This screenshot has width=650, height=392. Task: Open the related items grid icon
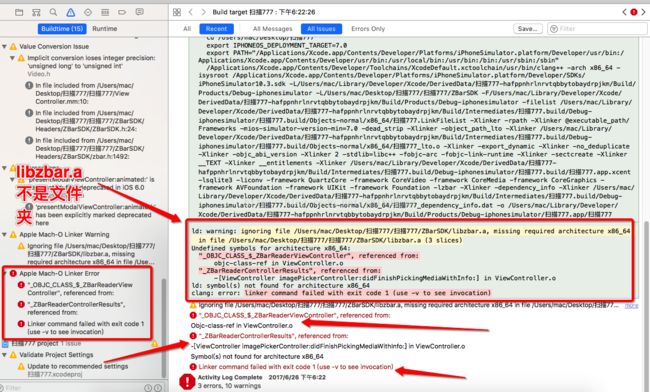(x=177, y=12)
